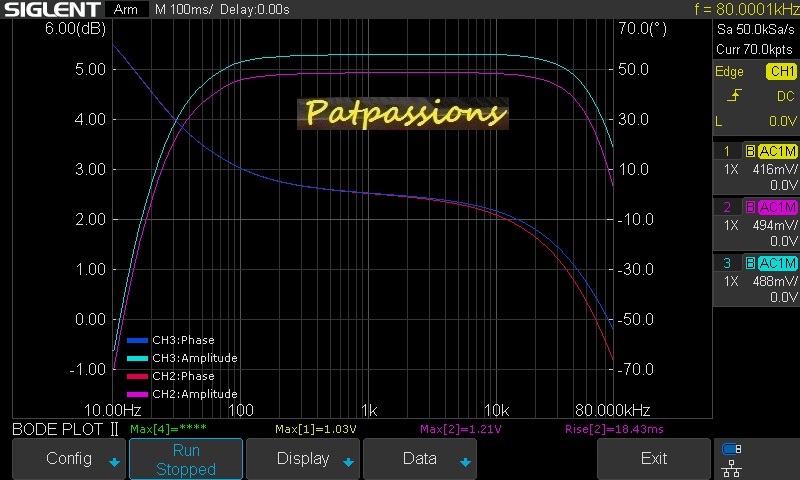Expand the Config dropdown arrow
This screenshot has height=480, width=800.
pos(114,462)
